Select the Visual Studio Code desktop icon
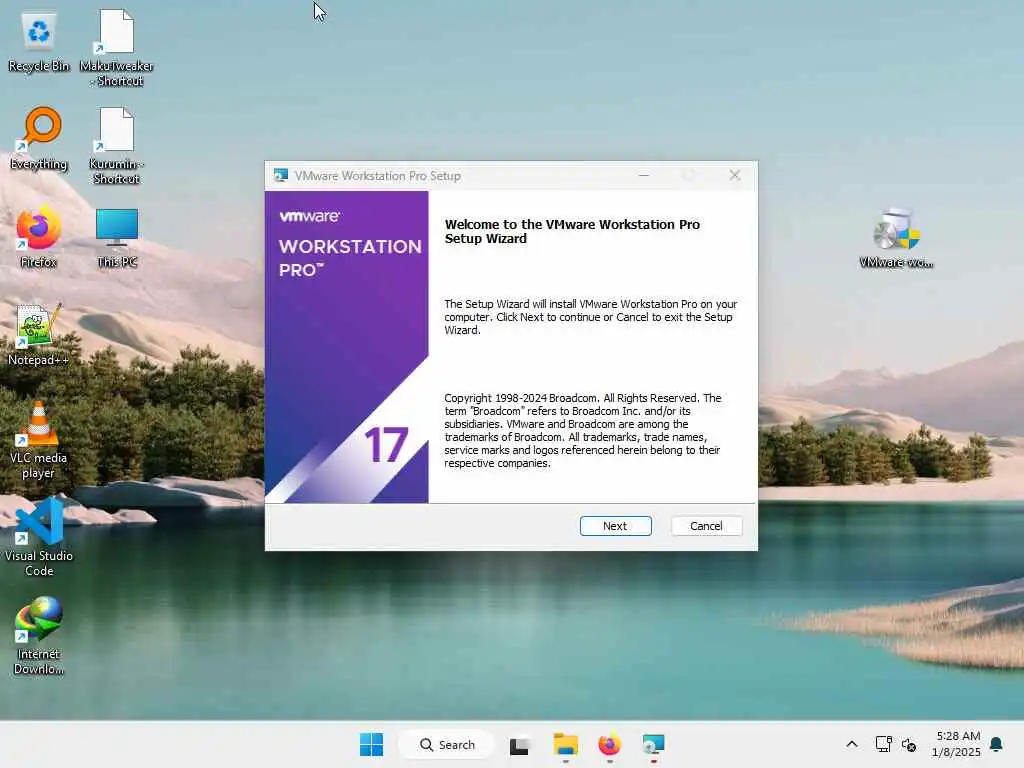Image resolution: width=1024 pixels, height=768 pixels. pyautogui.click(x=39, y=537)
